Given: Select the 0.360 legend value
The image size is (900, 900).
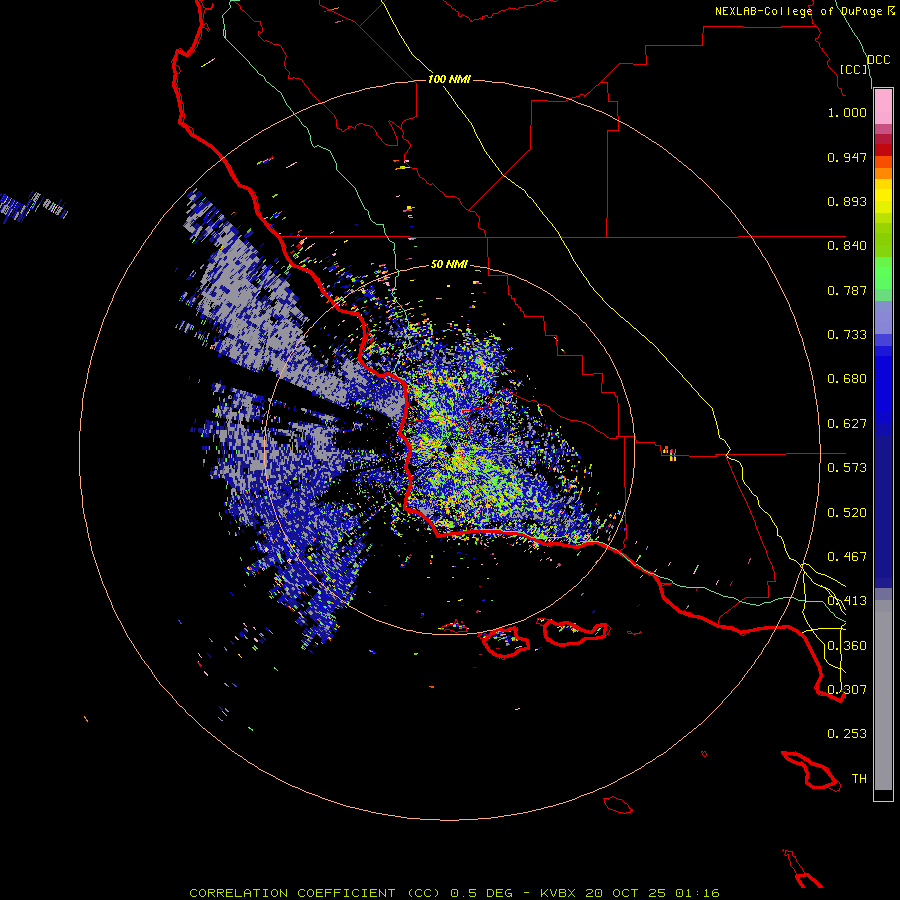Looking at the screenshot, I should pyautogui.click(x=847, y=646).
